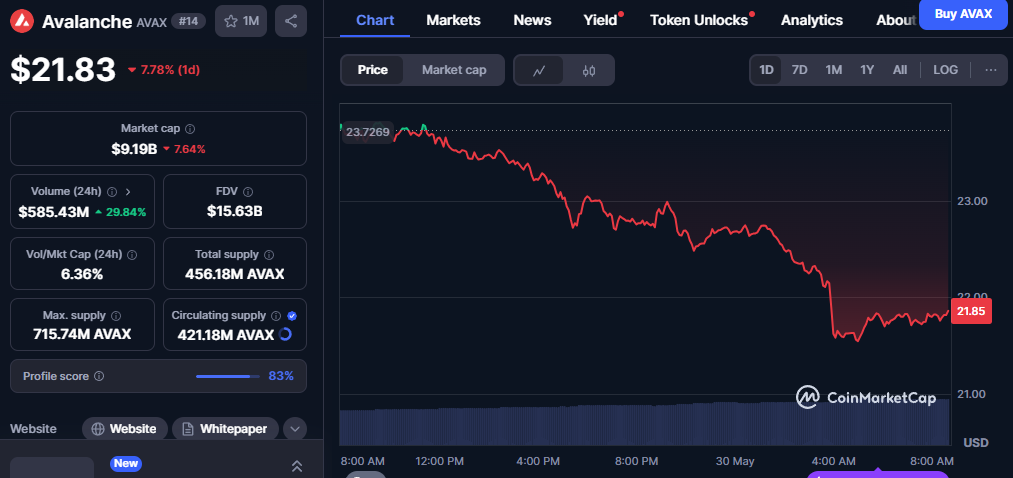
Task: Open the Markets tab
Action: pyautogui.click(x=454, y=20)
